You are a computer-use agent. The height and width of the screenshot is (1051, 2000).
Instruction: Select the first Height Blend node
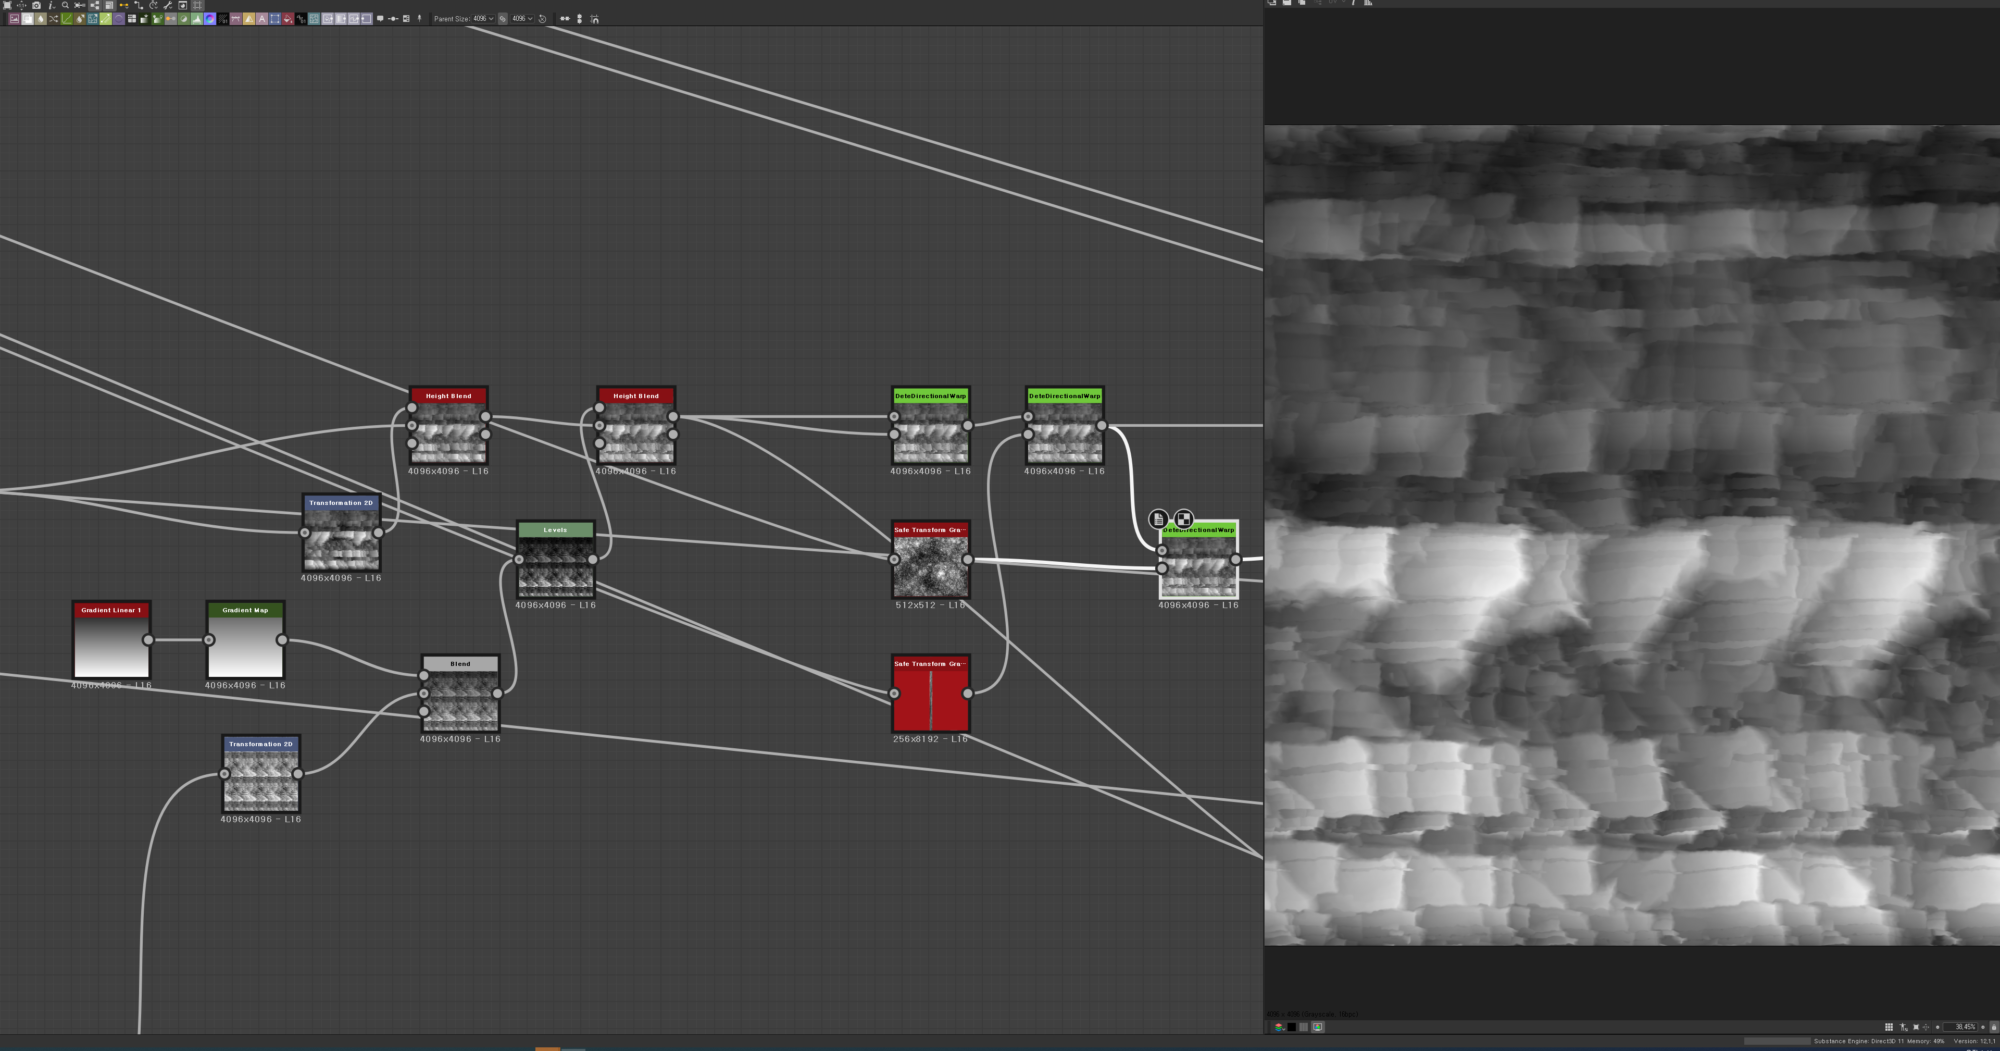click(x=448, y=425)
